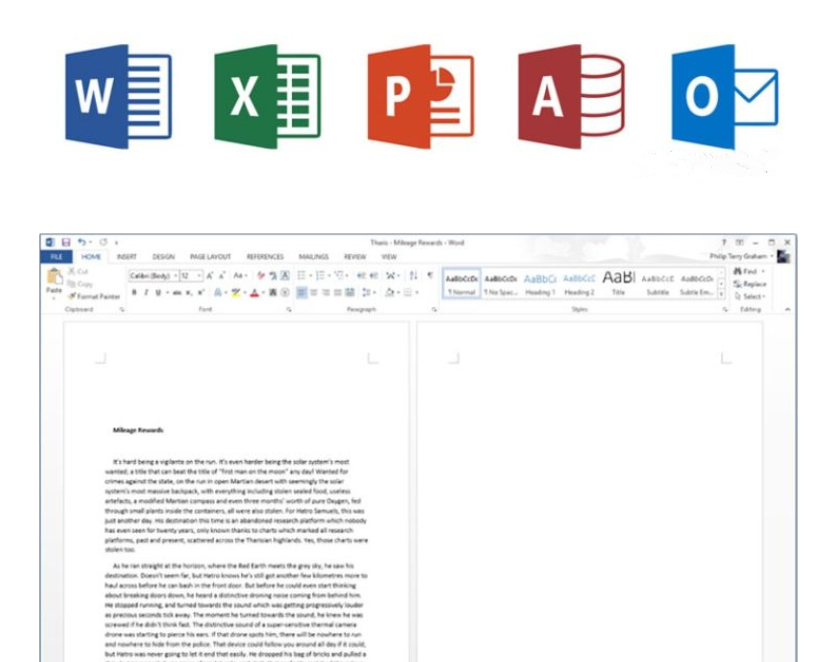Click the red font color button
The height and width of the screenshot is (662, 834).
tap(254, 293)
